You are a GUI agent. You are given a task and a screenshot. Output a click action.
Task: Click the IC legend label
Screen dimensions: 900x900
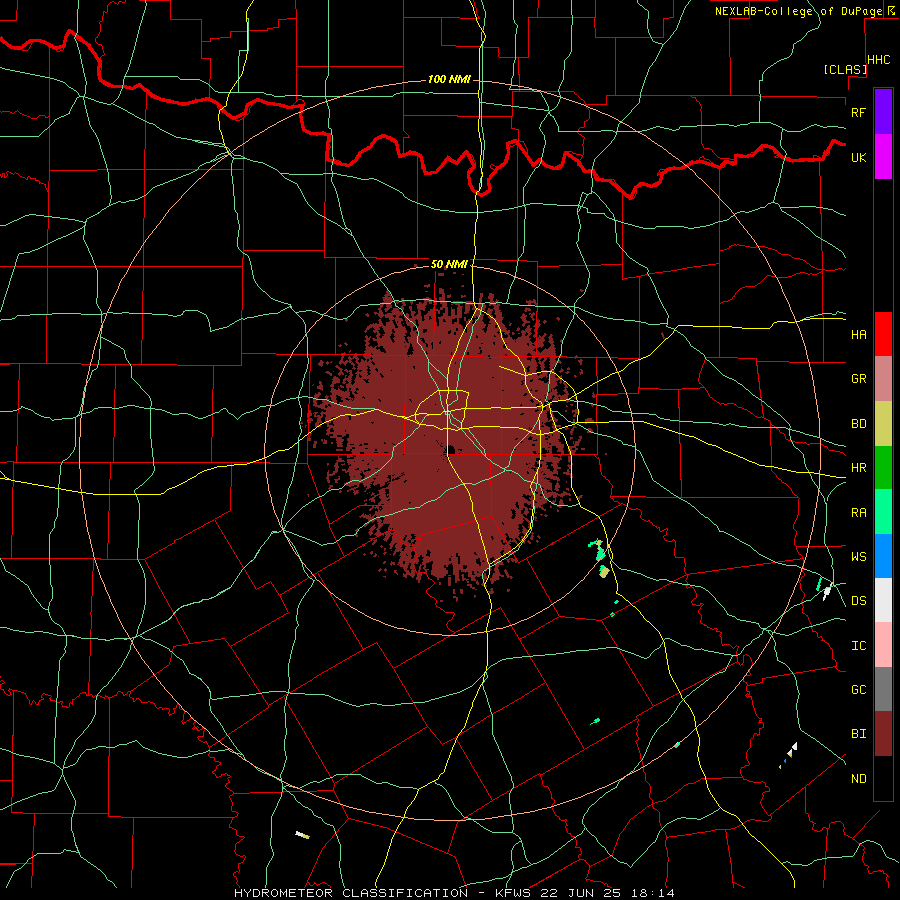pyautogui.click(x=859, y=646)
